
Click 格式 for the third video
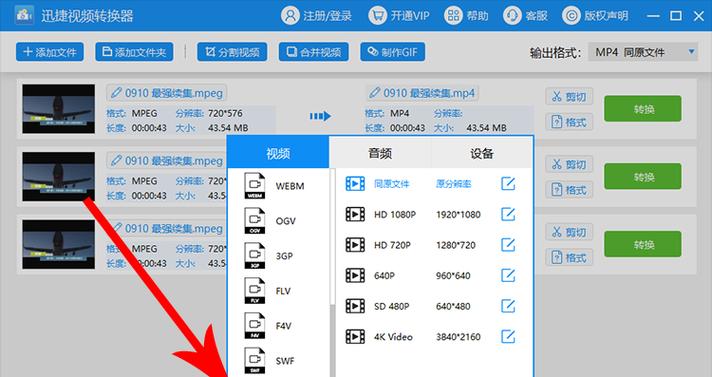pyautogui.click(x=569, y=257)
